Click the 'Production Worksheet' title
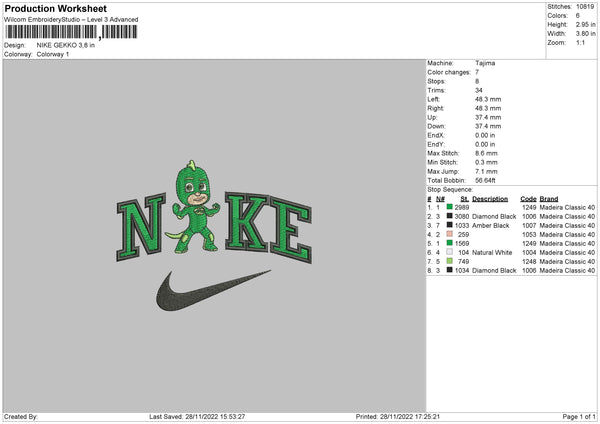Viewport: 600px width, 424px height. 56,8
